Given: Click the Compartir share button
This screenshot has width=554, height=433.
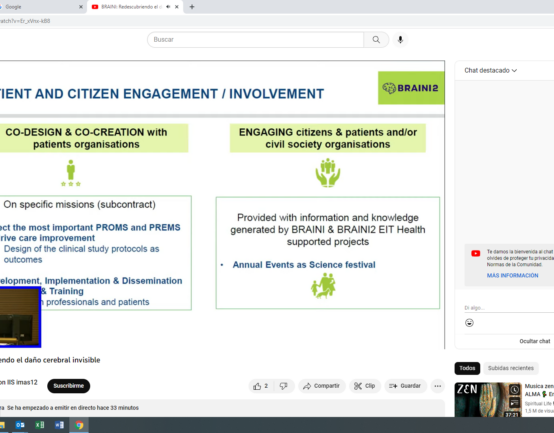Looking at the screenshot, I should [321, 386].
